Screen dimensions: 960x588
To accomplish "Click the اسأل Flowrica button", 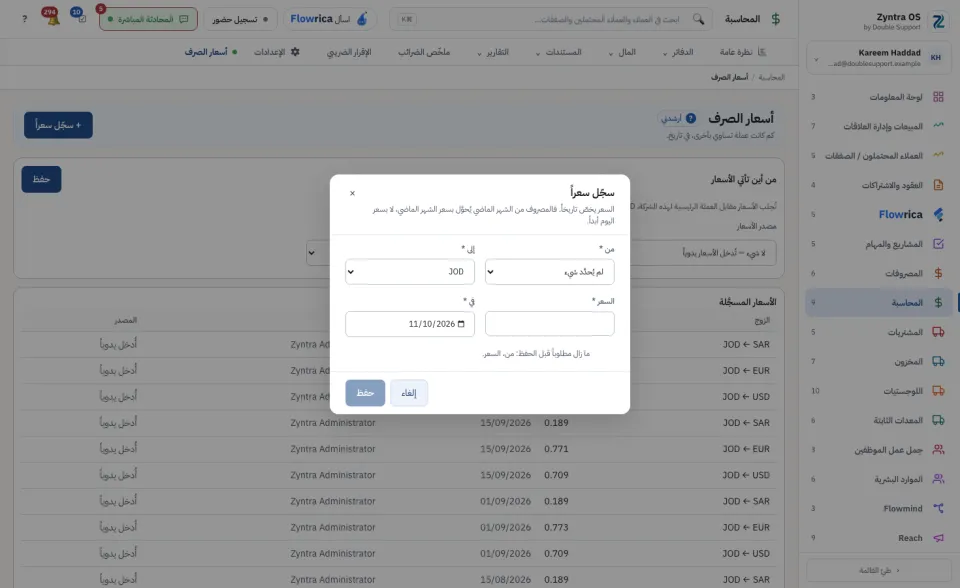I will [x=329, y=19].
